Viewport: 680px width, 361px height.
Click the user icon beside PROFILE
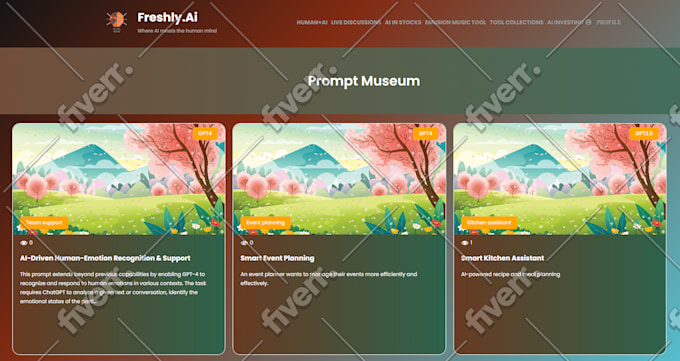click(x=588, y=22)
